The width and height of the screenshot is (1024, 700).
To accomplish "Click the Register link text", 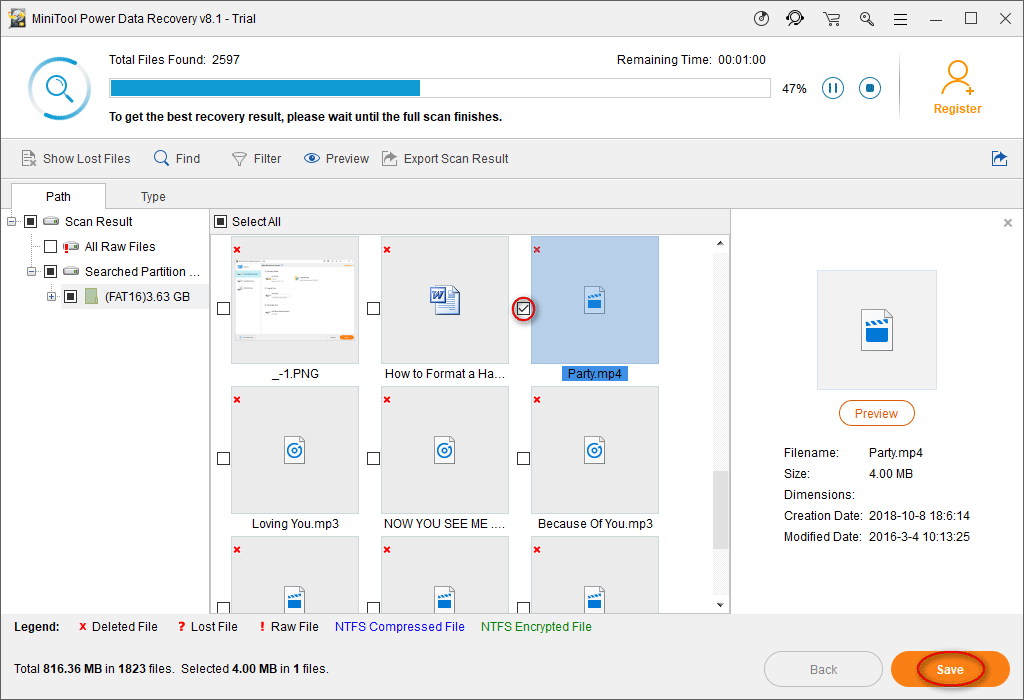I will [957, 109].
